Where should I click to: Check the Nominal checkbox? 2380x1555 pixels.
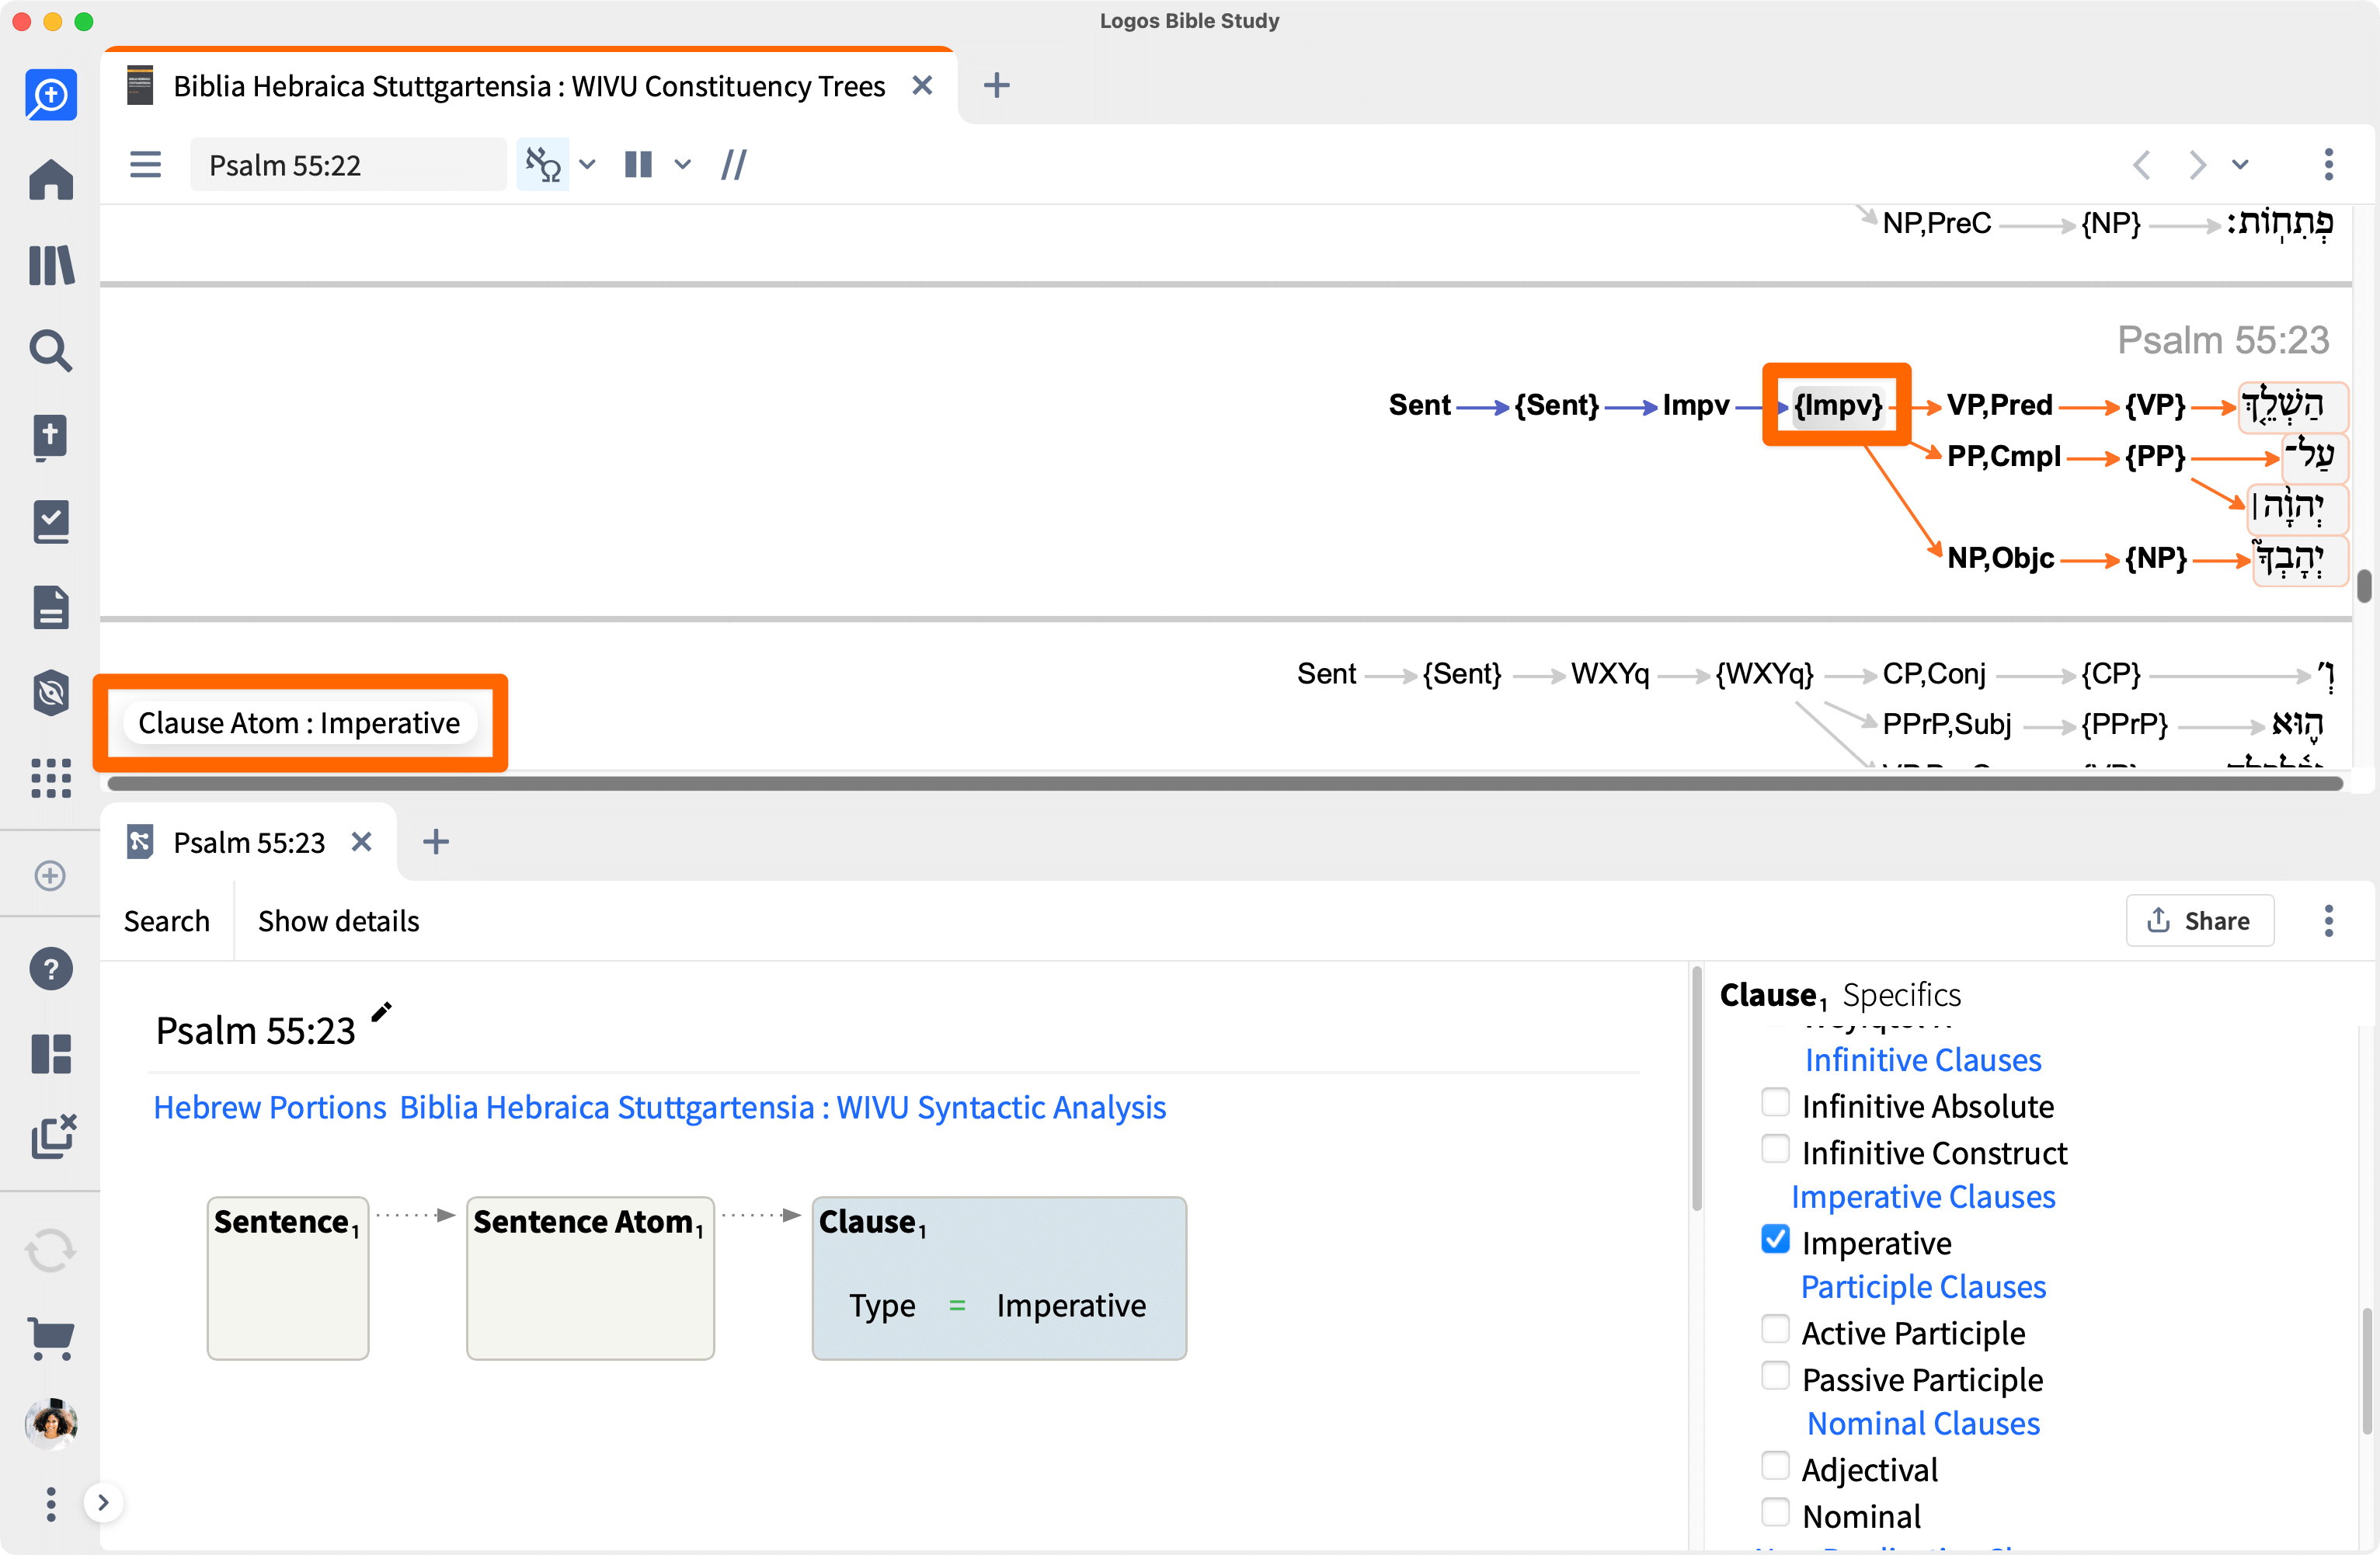click(1775, 1513)
